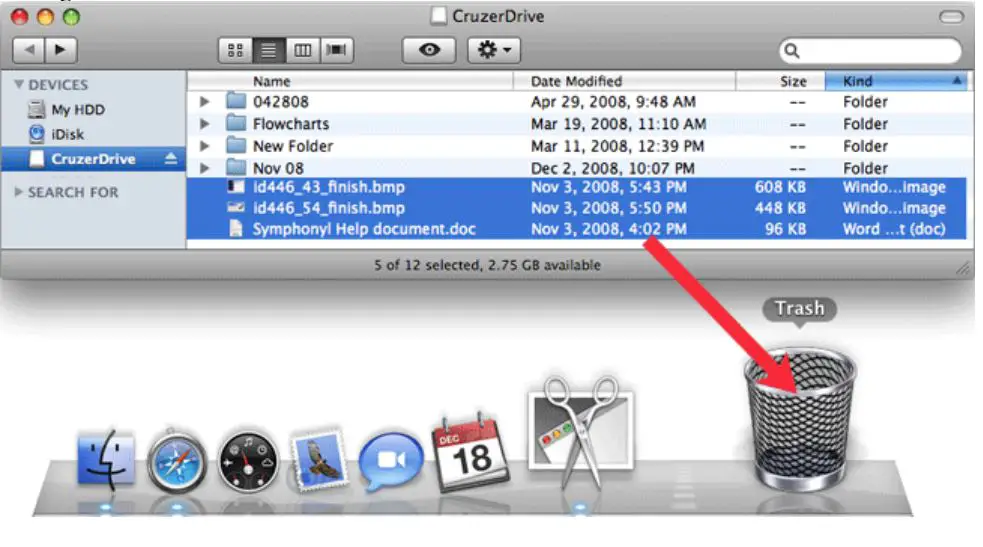The width and height of the screenshot is (983, 547).
Task: Expand the Flowcharts folder
Action: [x=204, y=123]
